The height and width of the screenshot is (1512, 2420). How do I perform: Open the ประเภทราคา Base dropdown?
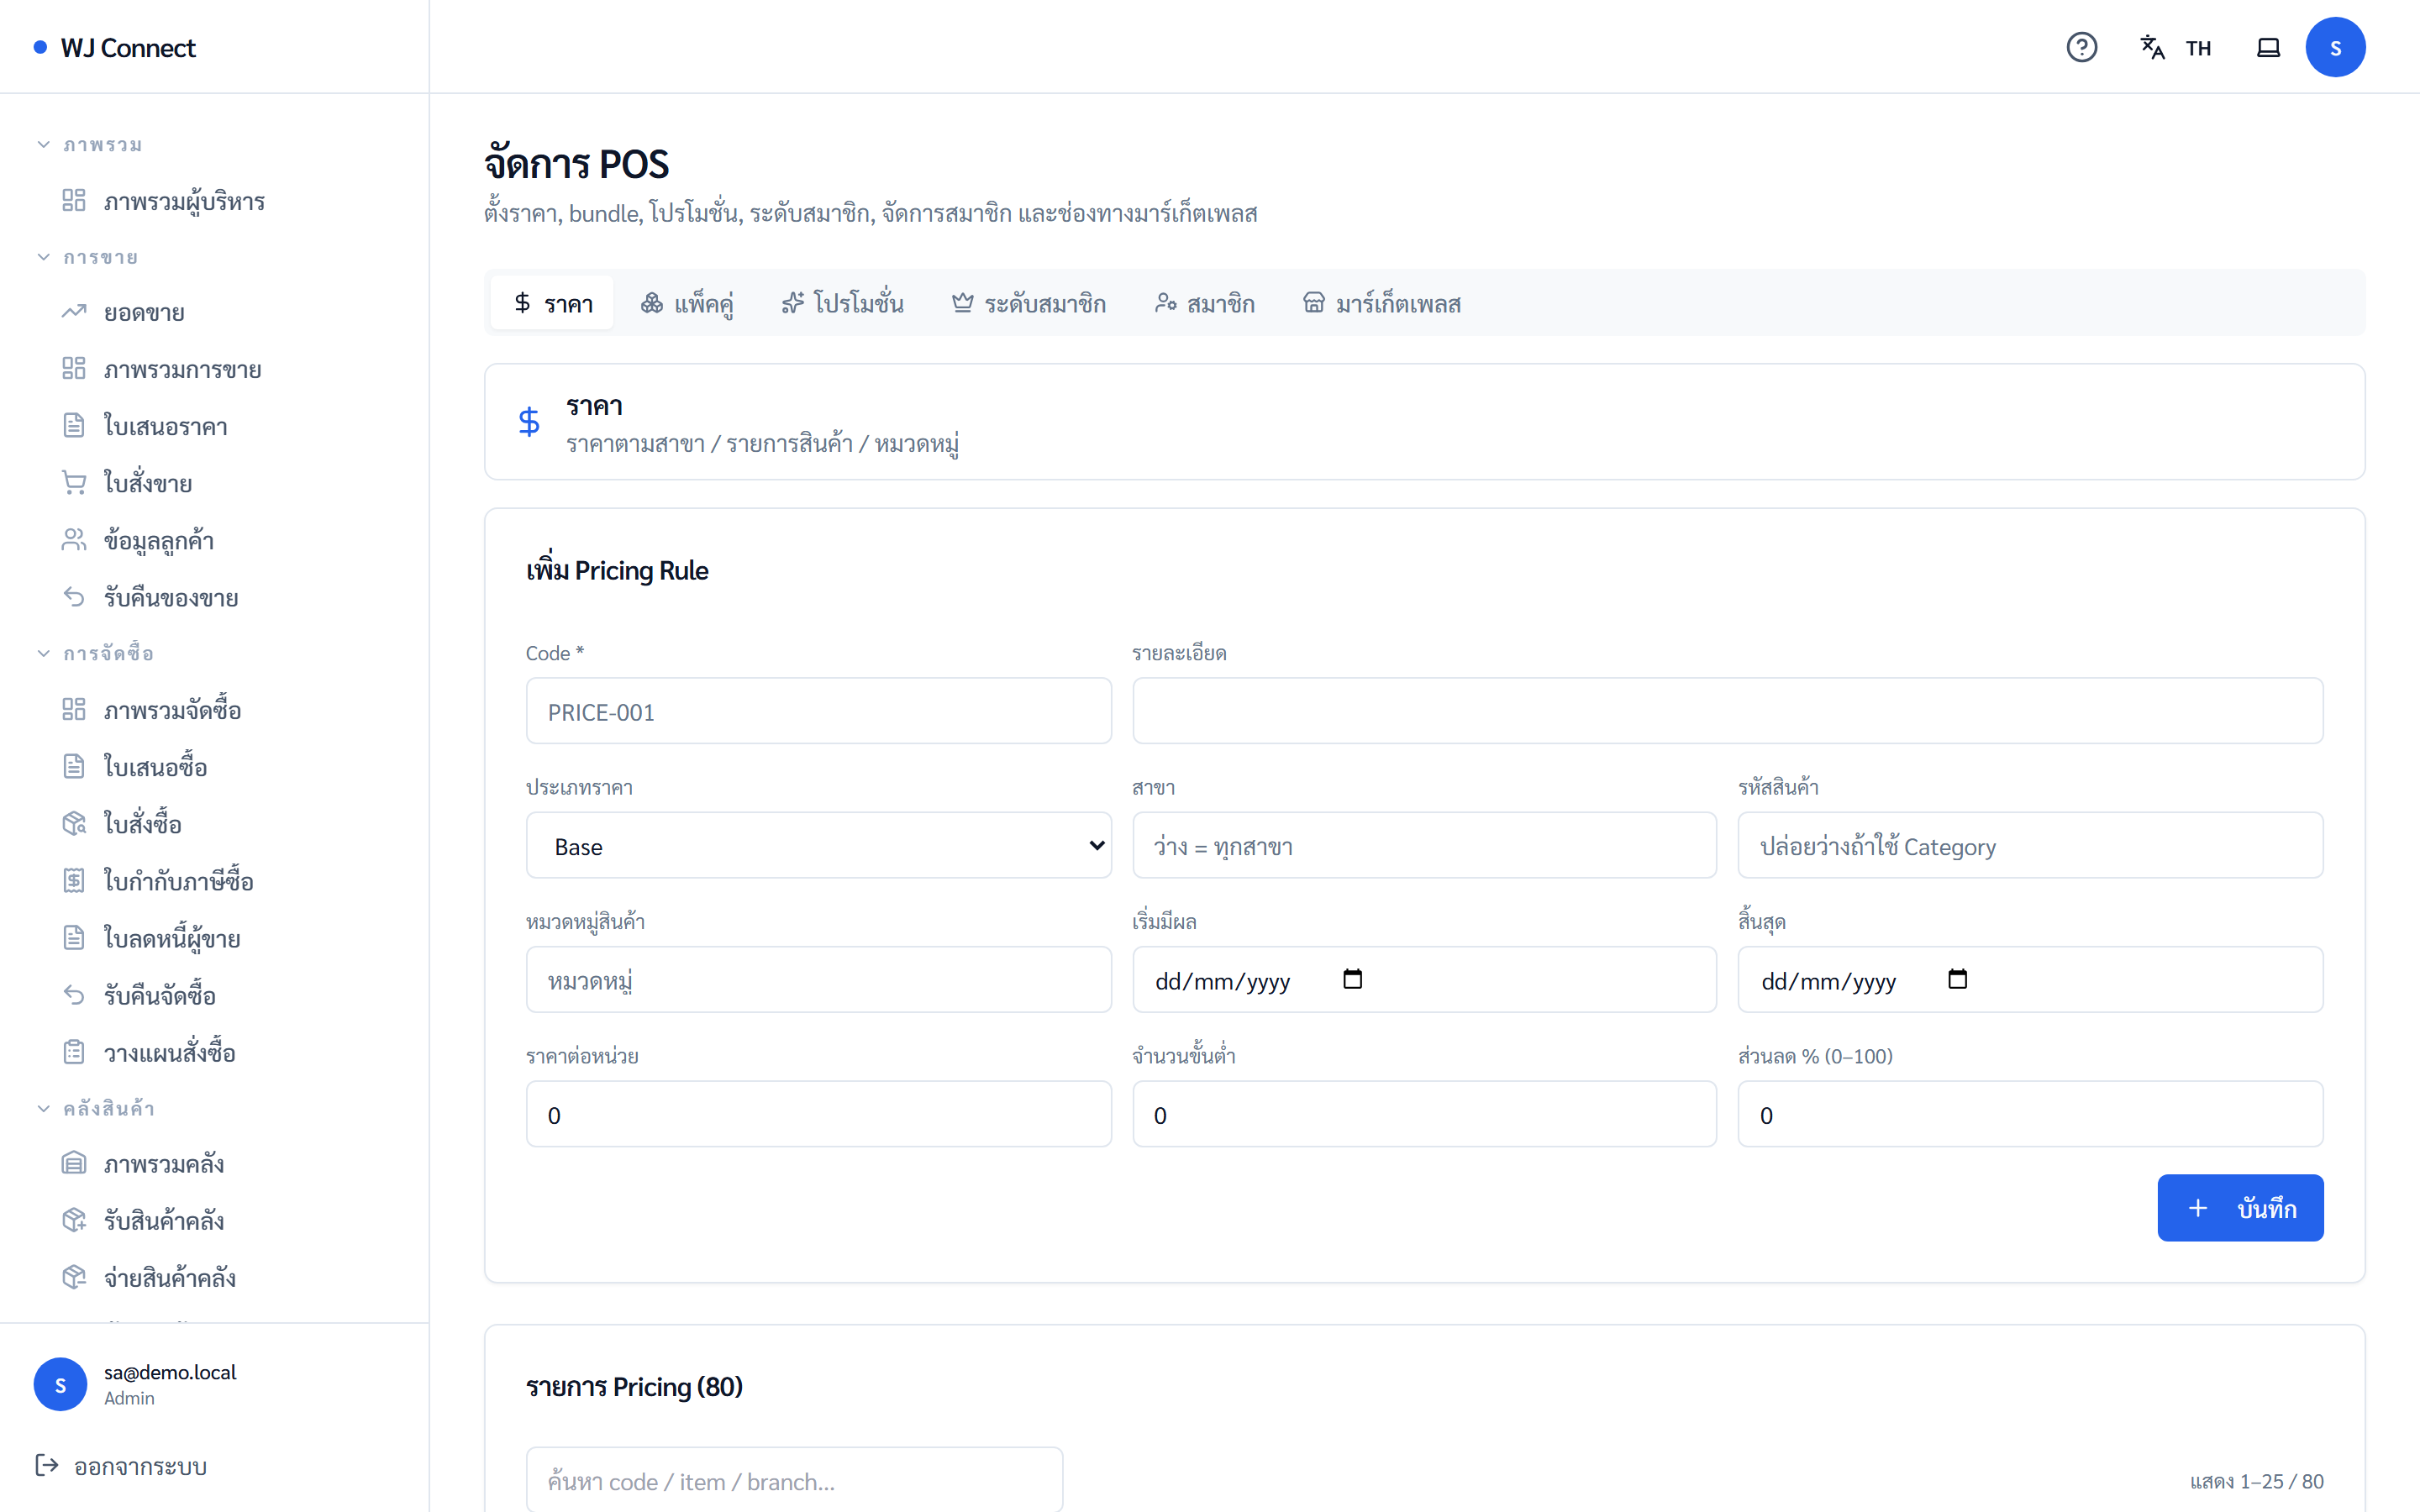(818, 846)
